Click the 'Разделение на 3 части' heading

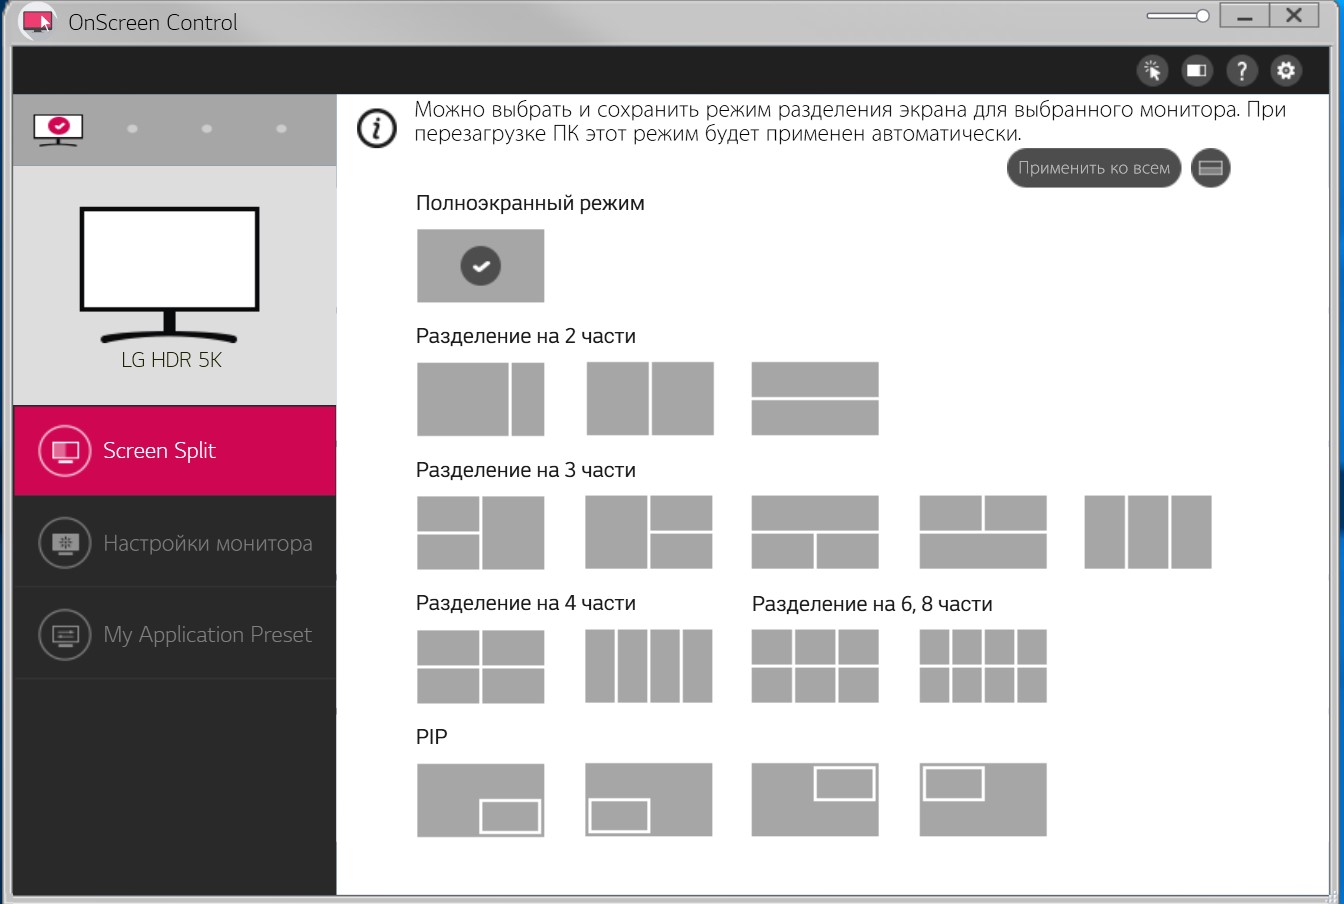click(x=526, y=470)
